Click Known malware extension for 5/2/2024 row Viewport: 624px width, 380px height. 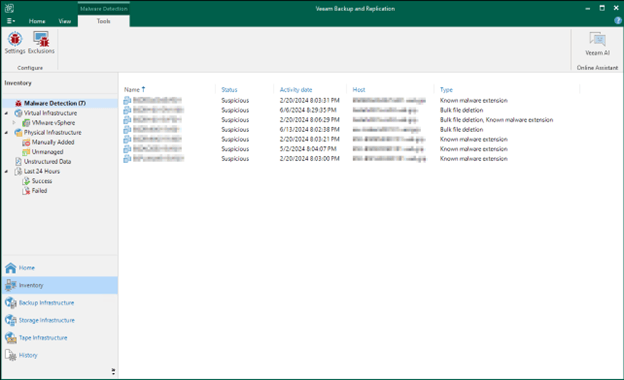point(474,149)
